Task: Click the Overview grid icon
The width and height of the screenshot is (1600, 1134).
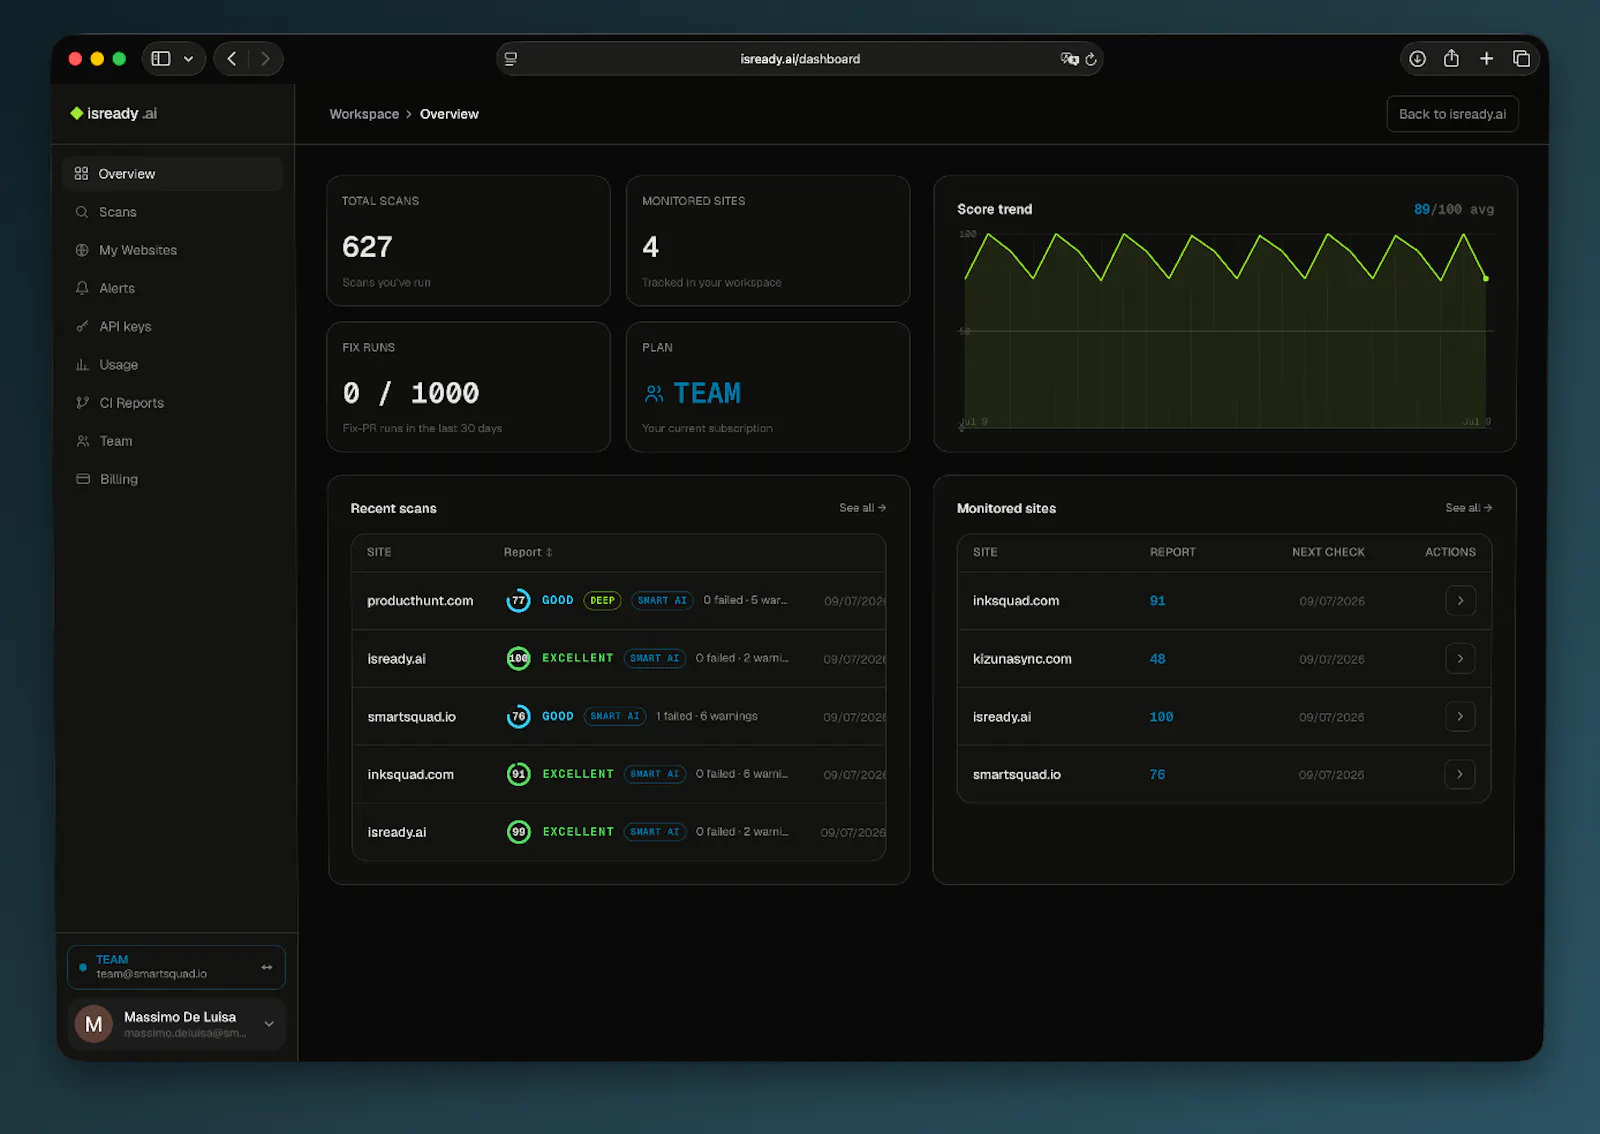Action: point(82,174)
